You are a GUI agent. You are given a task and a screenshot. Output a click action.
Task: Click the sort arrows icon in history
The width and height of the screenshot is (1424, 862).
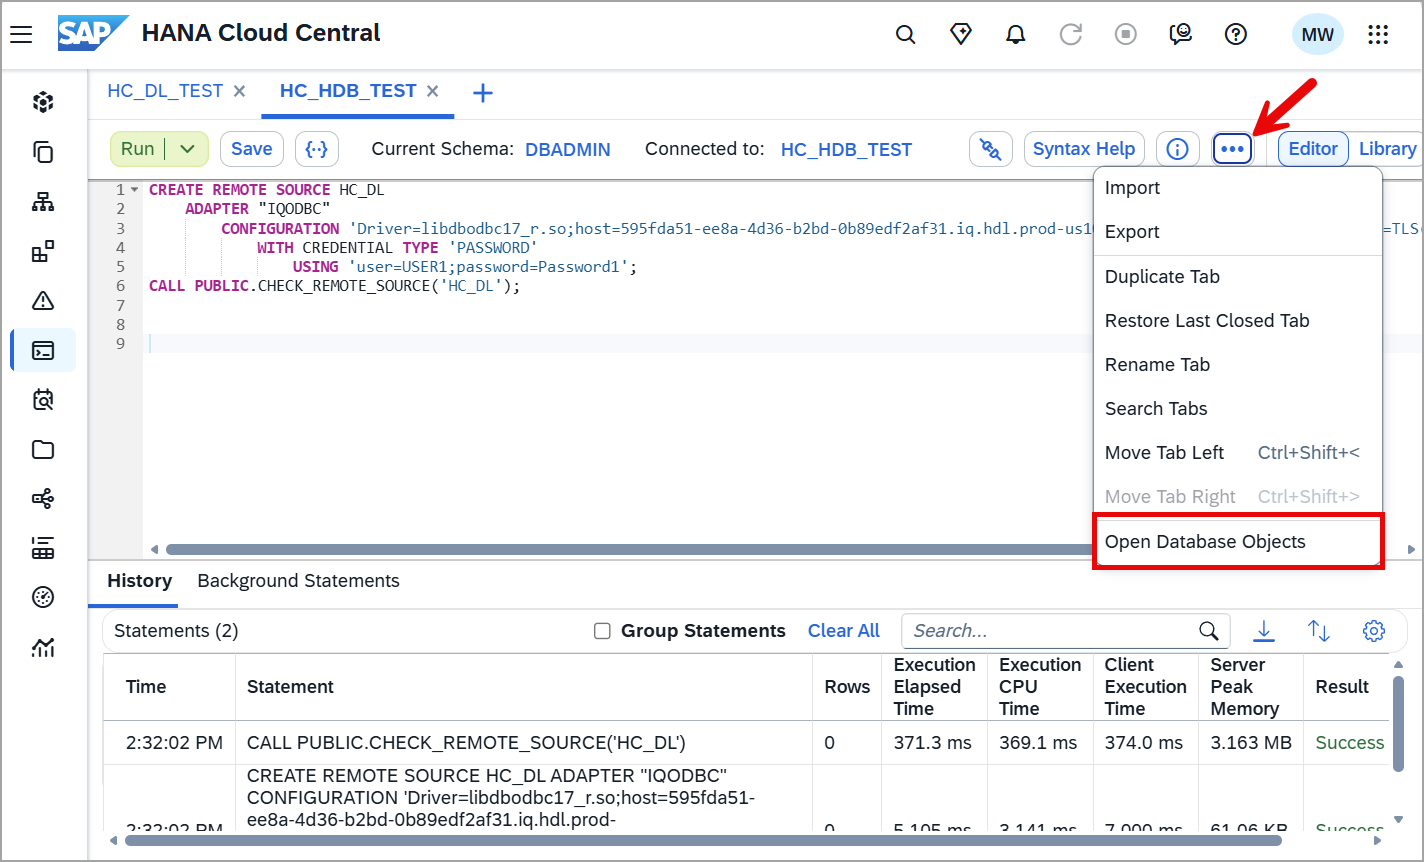[x=1319, y=631]
